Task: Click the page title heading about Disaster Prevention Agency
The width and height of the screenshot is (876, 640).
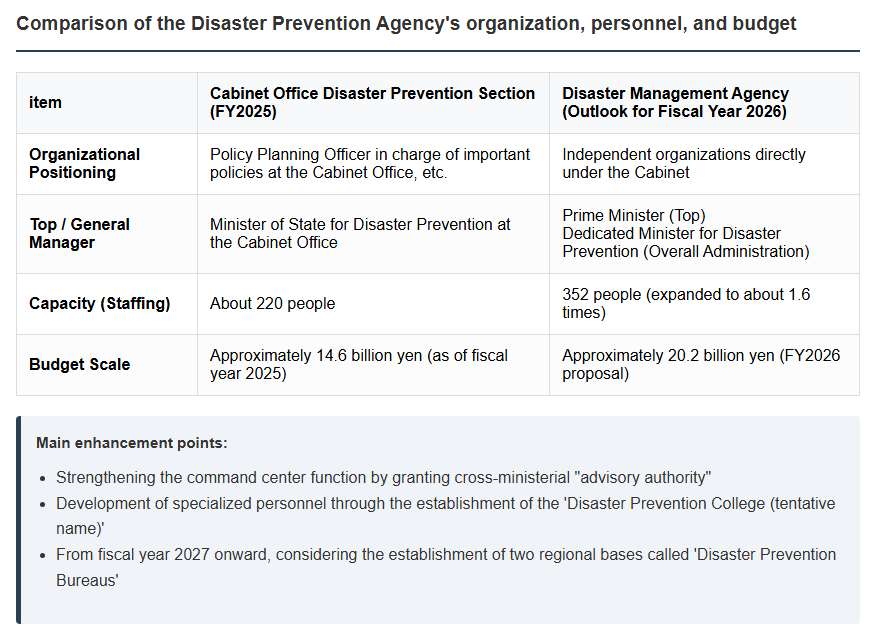Action: (406, 23)
